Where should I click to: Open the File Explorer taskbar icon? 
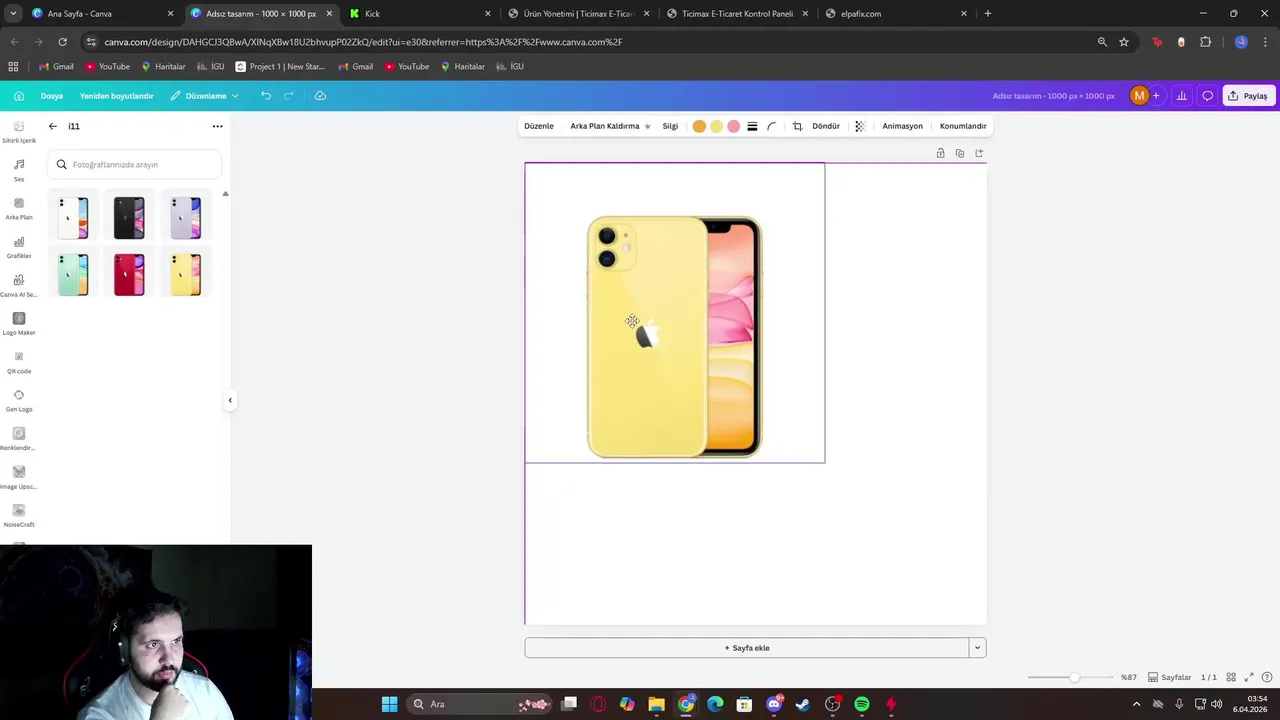(656, 704)
